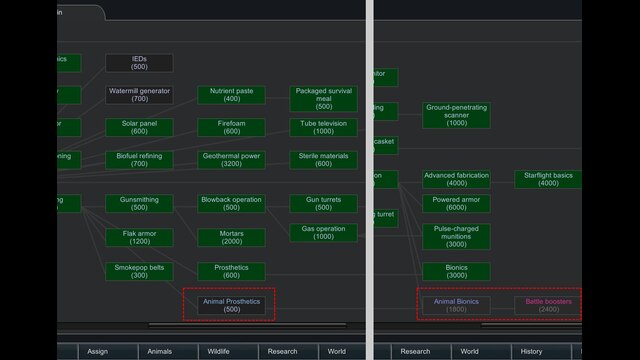
Task: Select the Starflight basics research node
Action: (x=548, y=179)
